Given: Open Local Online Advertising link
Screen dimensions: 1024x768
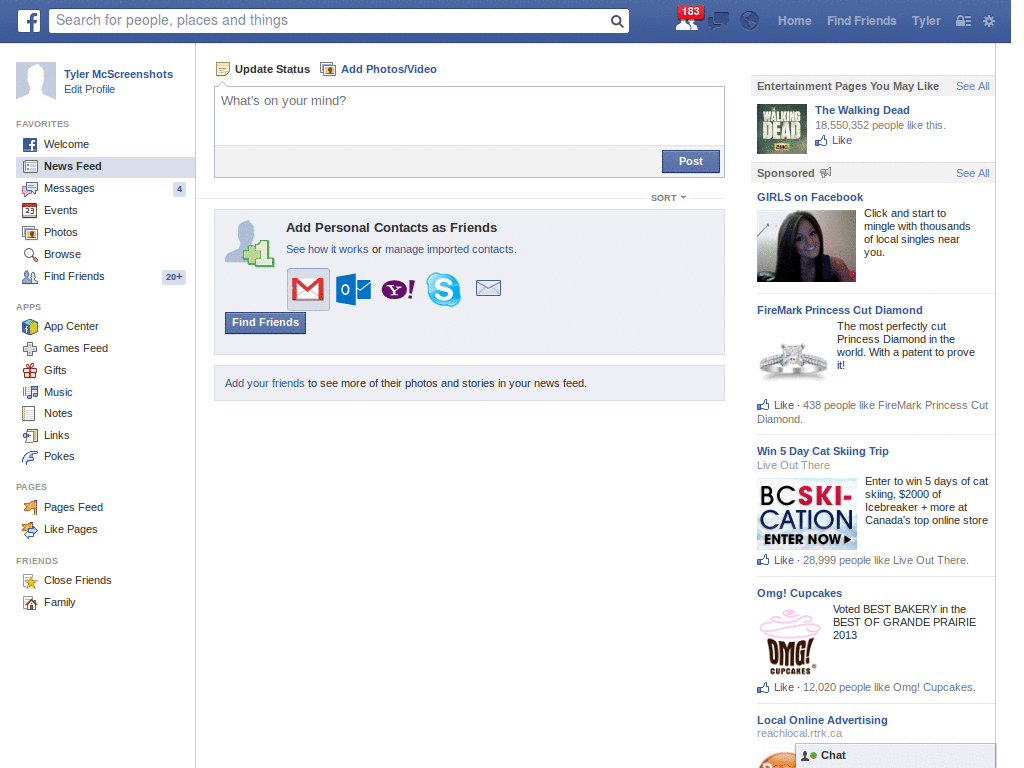Looking at the screenshot, I should (822, 720).
